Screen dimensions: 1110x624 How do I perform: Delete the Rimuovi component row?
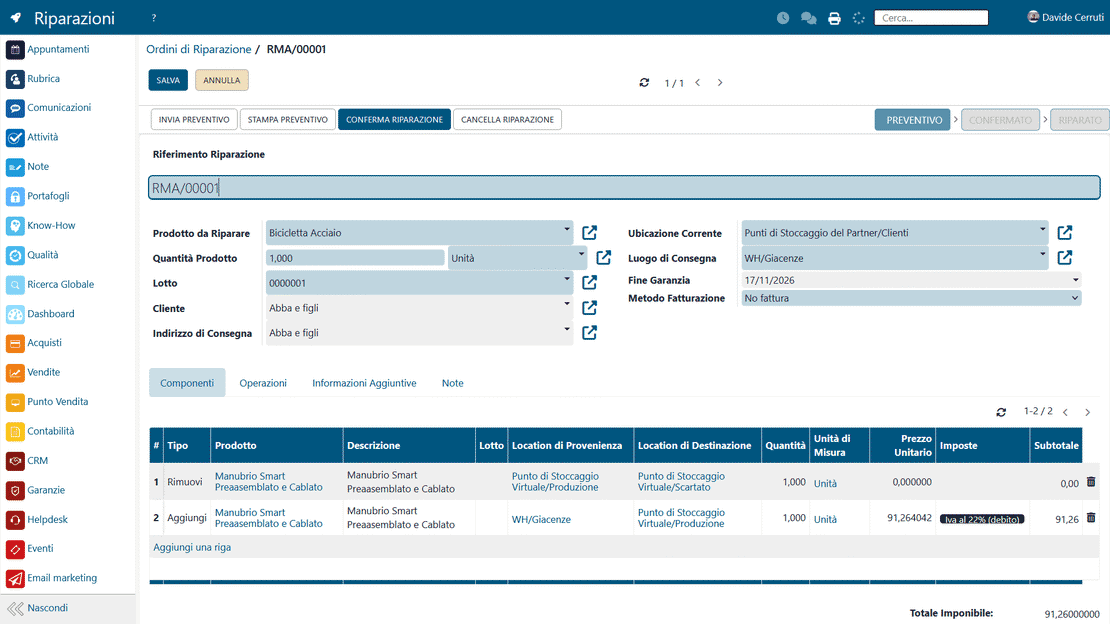click(1091, 482)
